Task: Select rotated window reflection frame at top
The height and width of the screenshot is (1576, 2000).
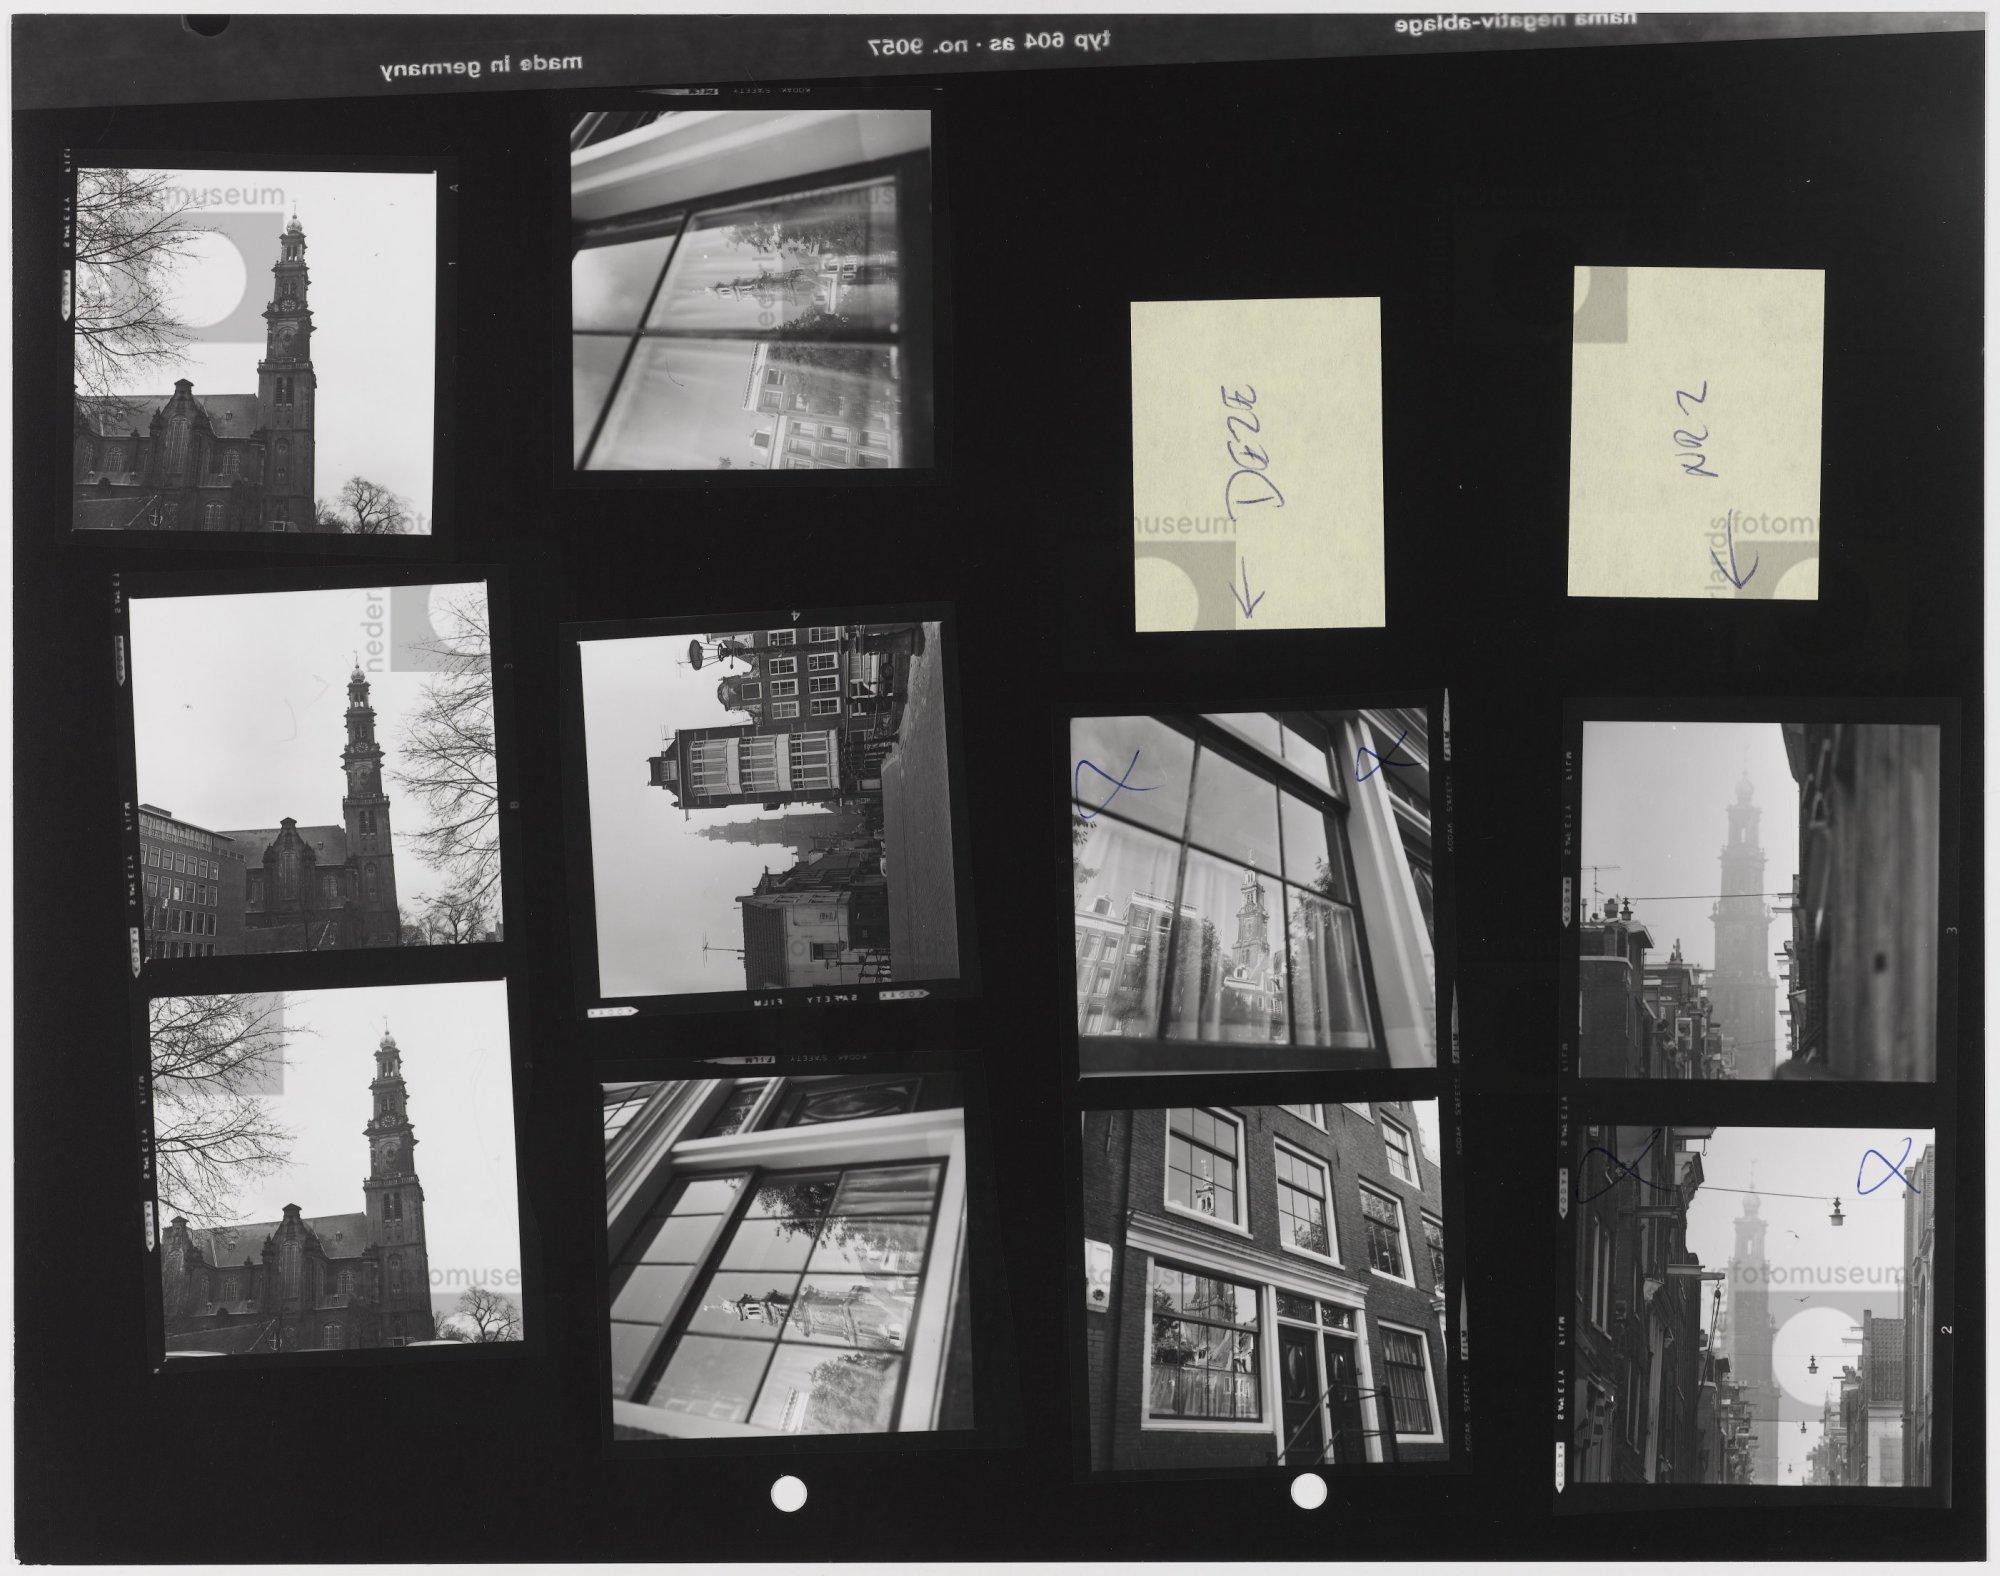Action: tap(752, 290)
